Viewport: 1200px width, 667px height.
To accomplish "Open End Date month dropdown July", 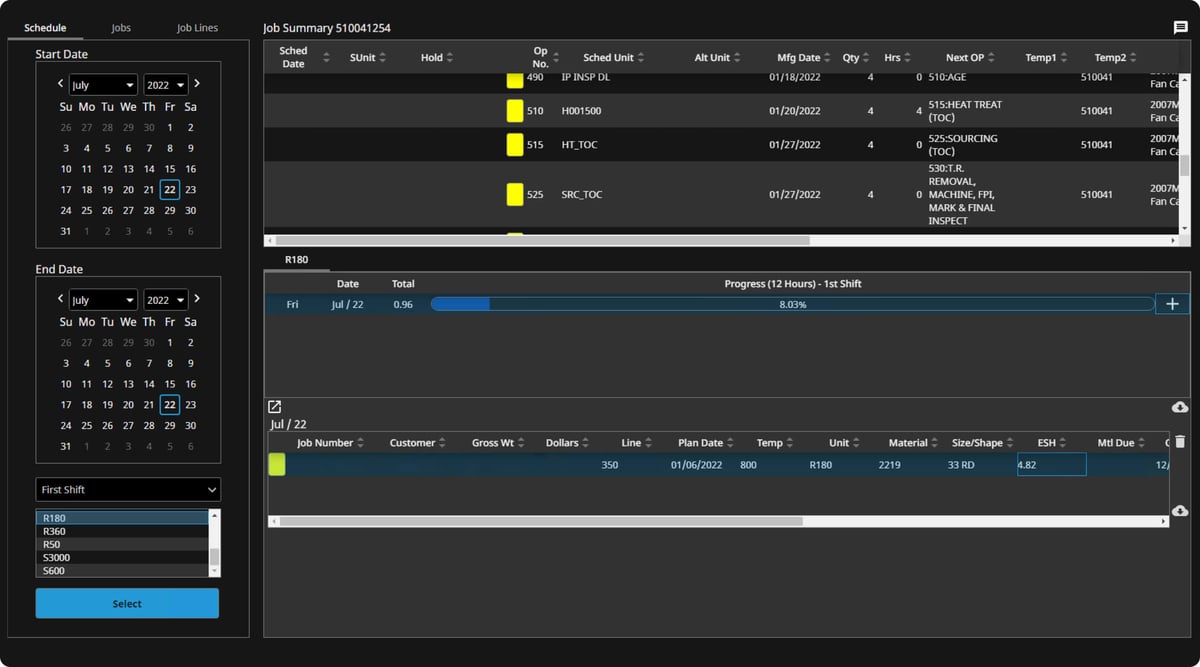I will 102,300.
